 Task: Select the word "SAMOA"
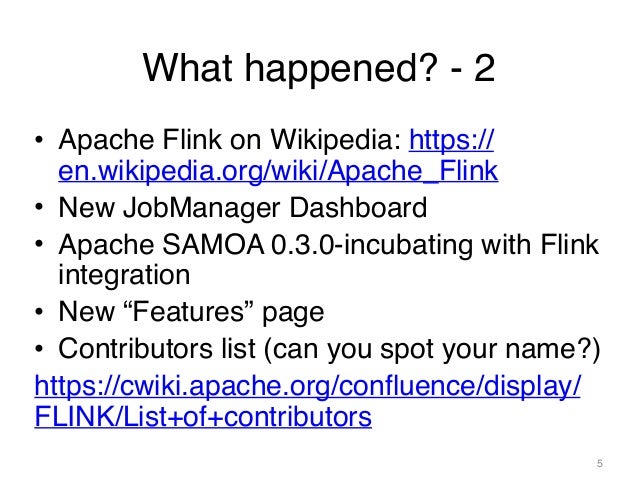tap(213, 245)
